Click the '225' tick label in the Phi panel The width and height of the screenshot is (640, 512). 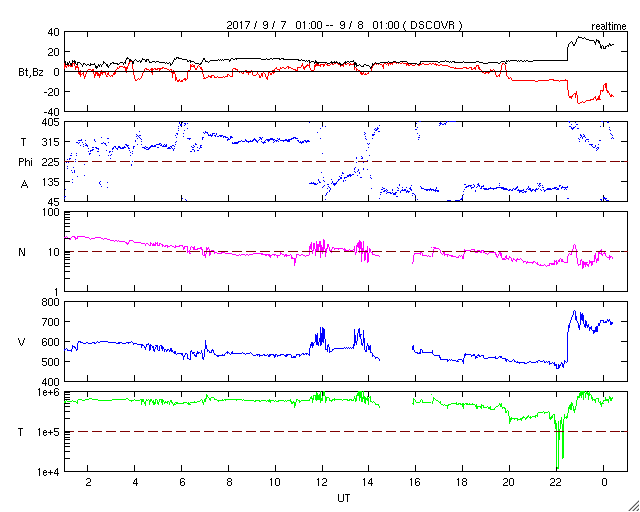[x=51, y=162]
